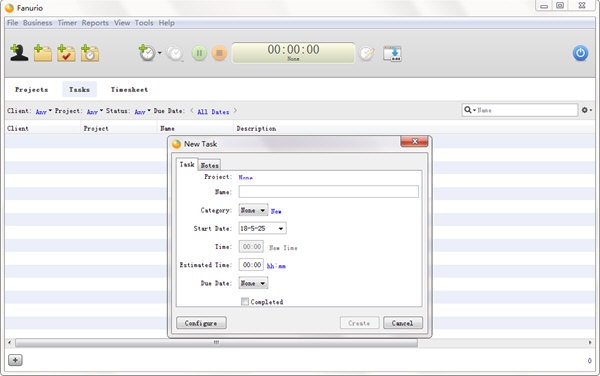Click the plus add button at bottom left
Viewport: 600px width, 376px height.
[15, 360]
